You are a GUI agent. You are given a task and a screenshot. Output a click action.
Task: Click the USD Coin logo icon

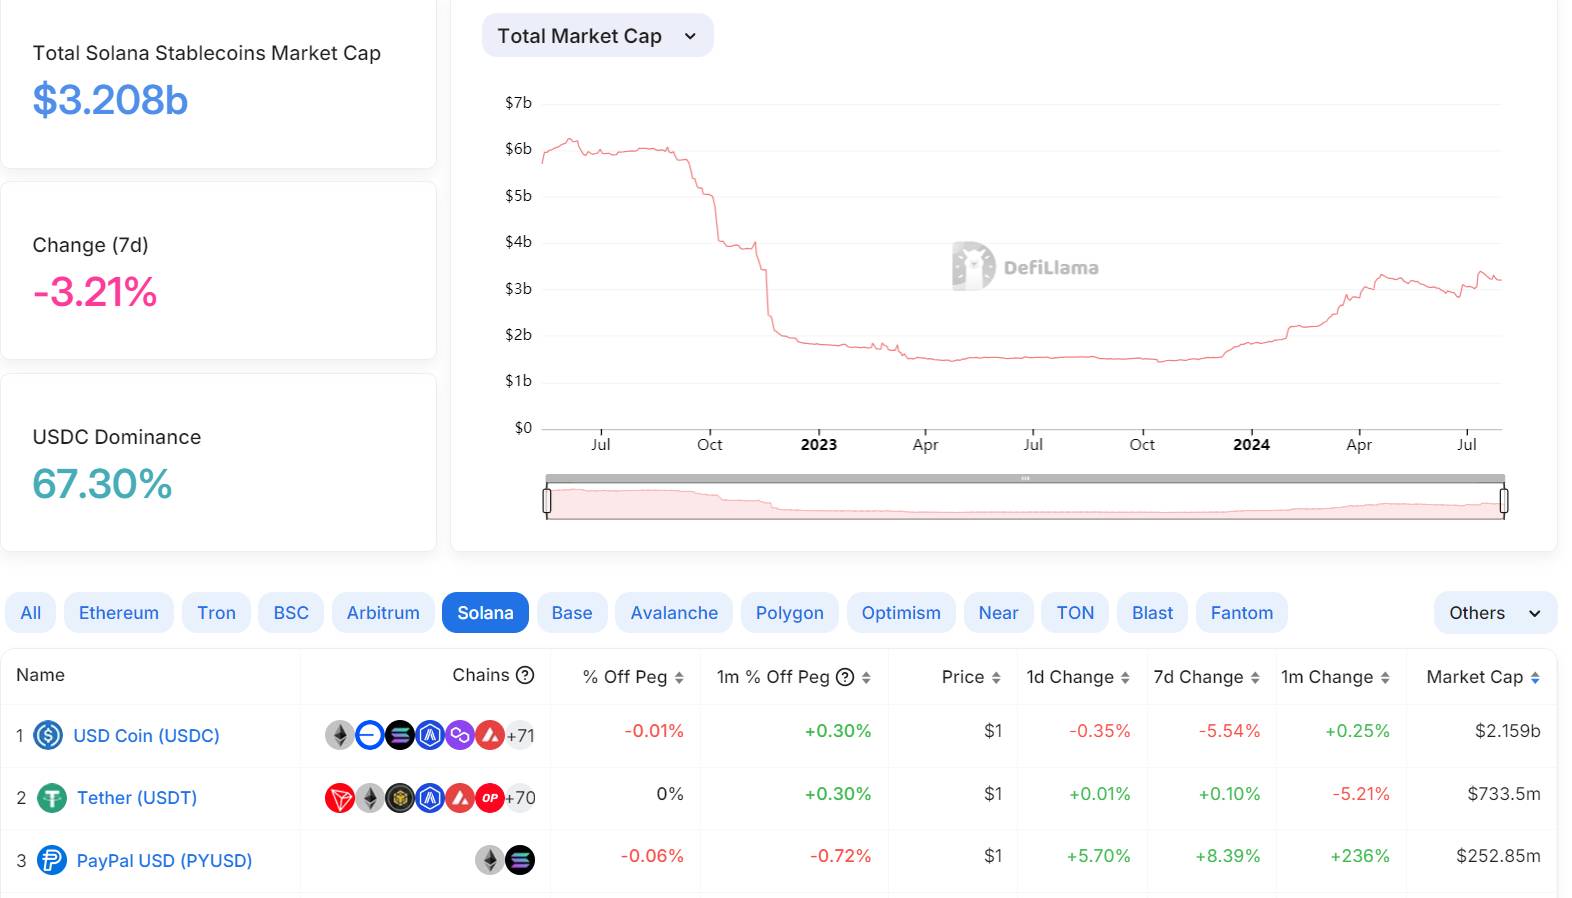tap(48, 735)
